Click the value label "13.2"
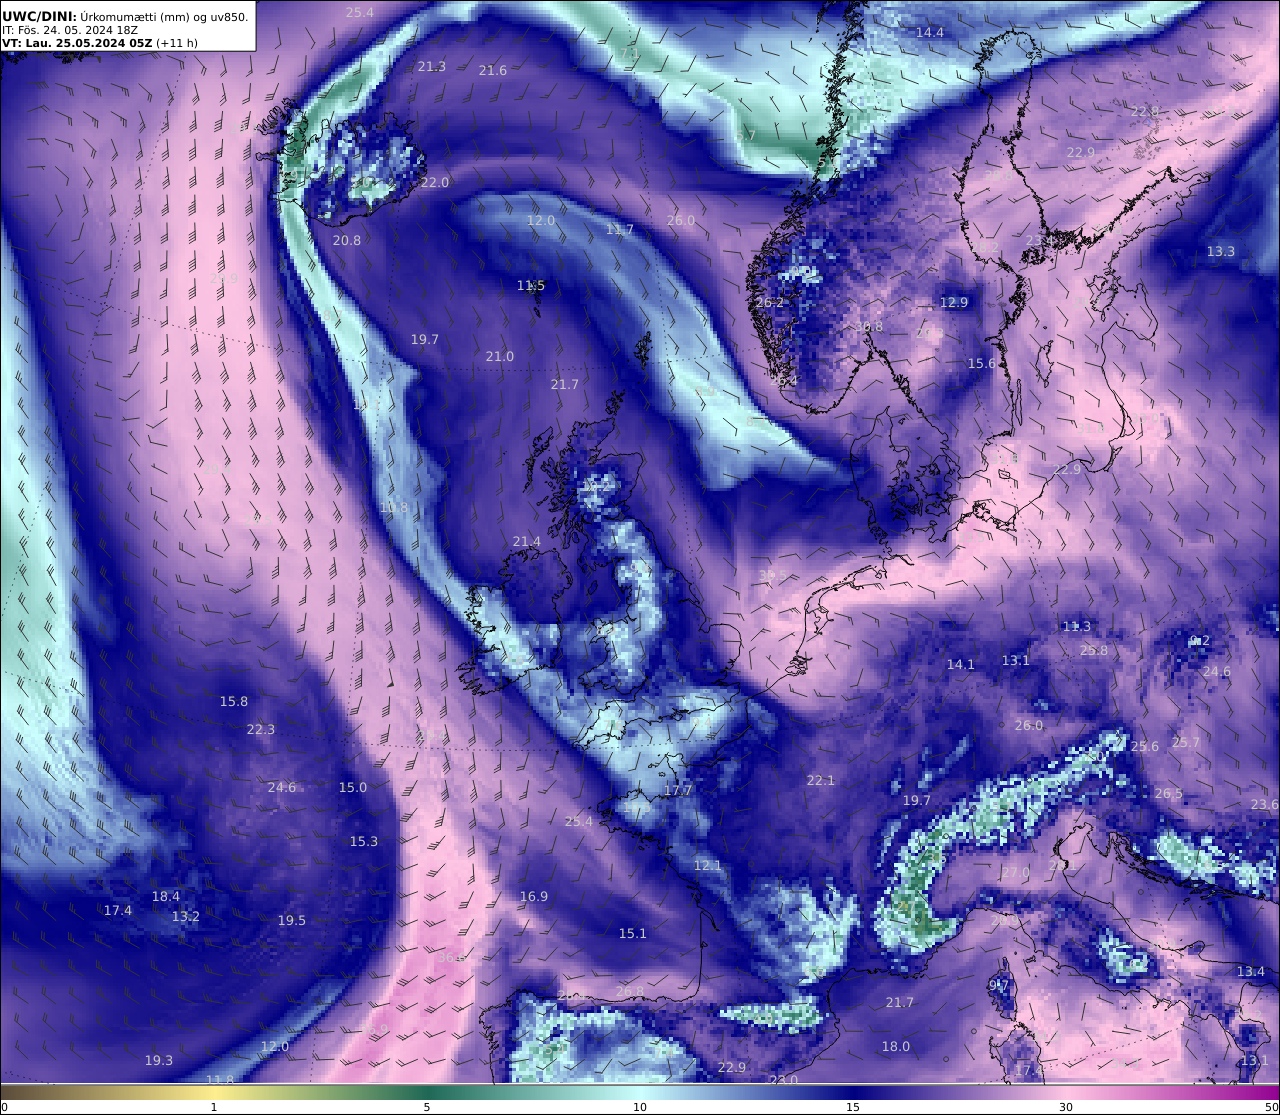This screenshot has width=1280, height=1115. point(186,917)
